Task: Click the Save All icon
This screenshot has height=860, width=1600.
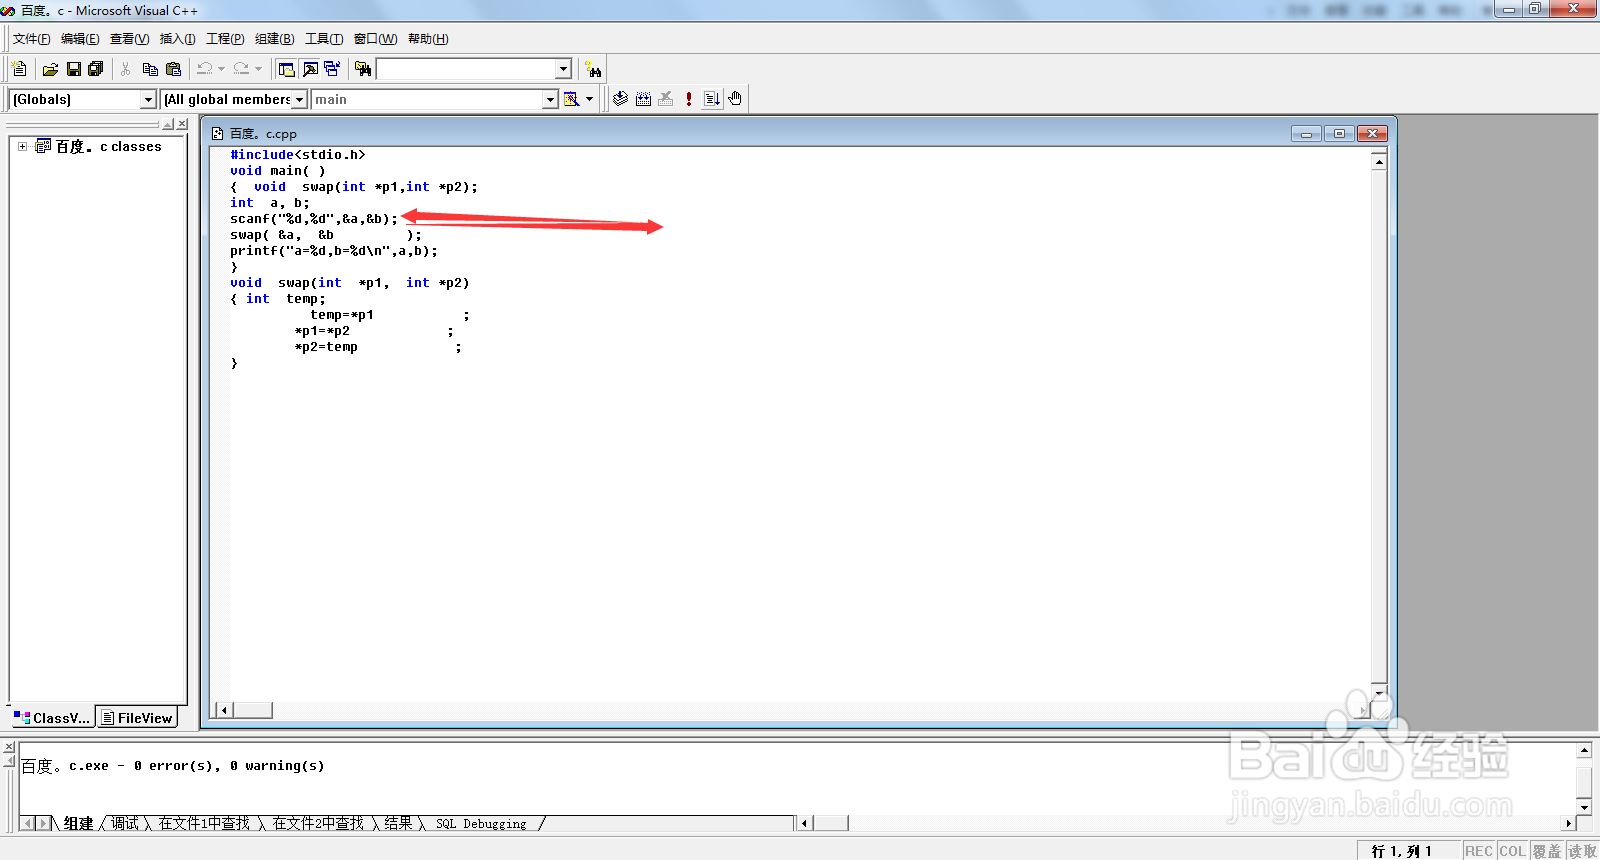Action: (x=96, y=69)
